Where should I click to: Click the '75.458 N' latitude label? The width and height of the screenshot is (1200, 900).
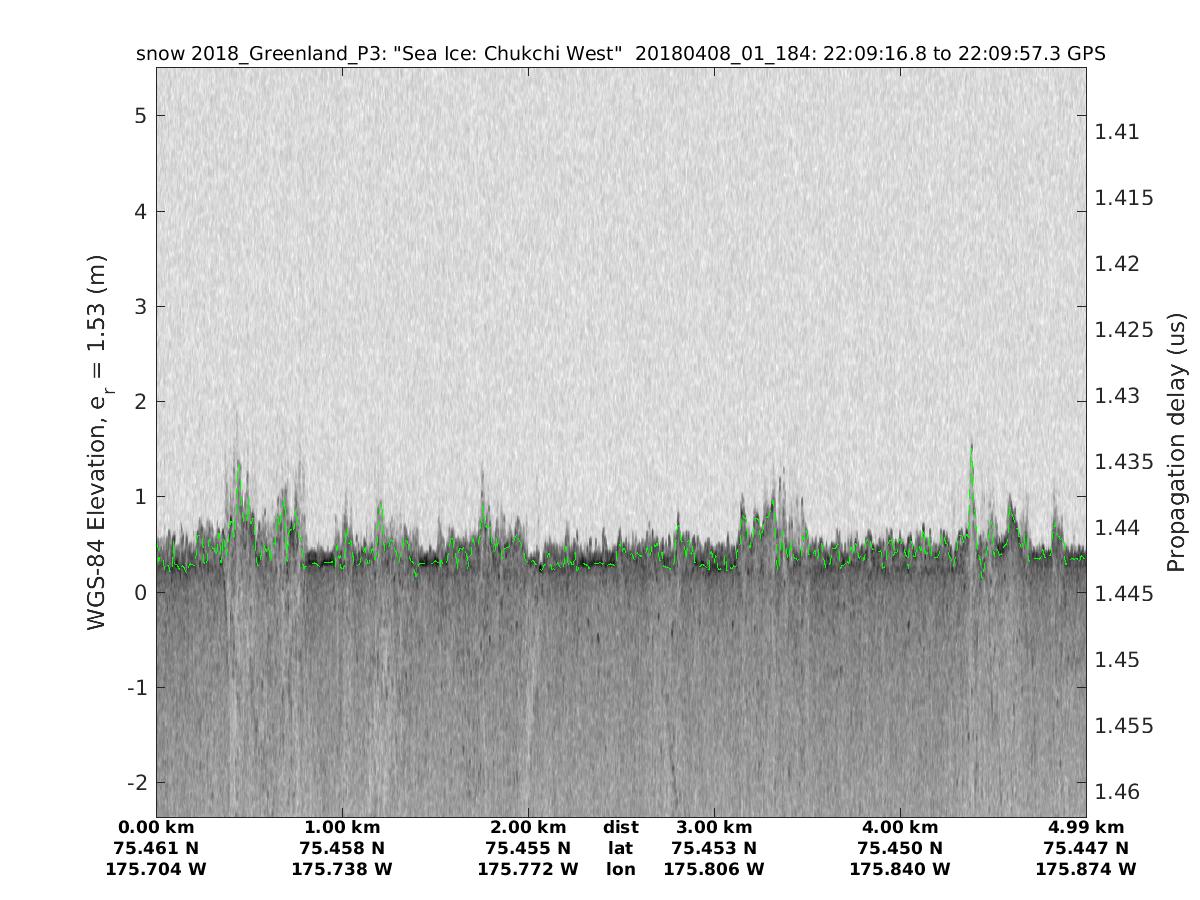(x=342, y=848)
